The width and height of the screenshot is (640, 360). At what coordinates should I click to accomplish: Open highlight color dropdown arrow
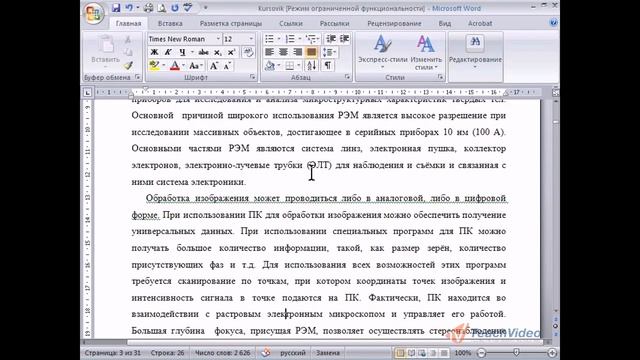pyautogui.click(x=164, y=66)
